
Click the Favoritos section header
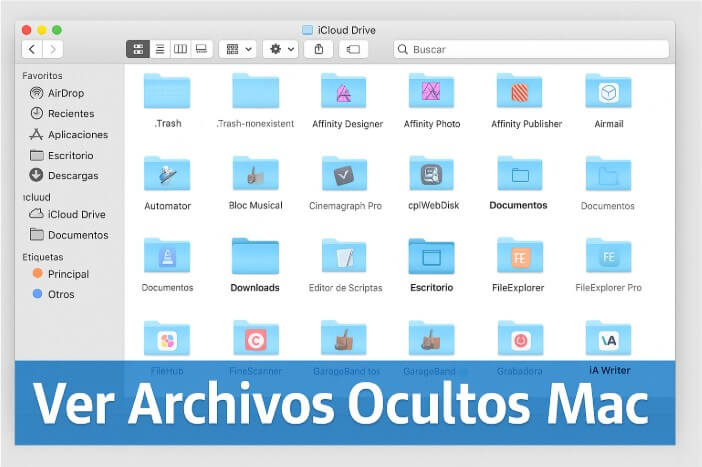tap(43, 76)
